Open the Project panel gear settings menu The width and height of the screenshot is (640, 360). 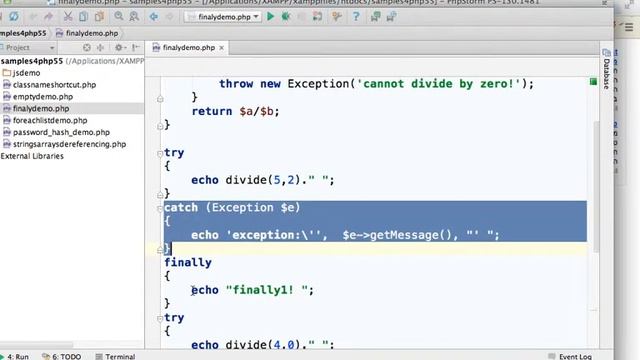(120, 48)
